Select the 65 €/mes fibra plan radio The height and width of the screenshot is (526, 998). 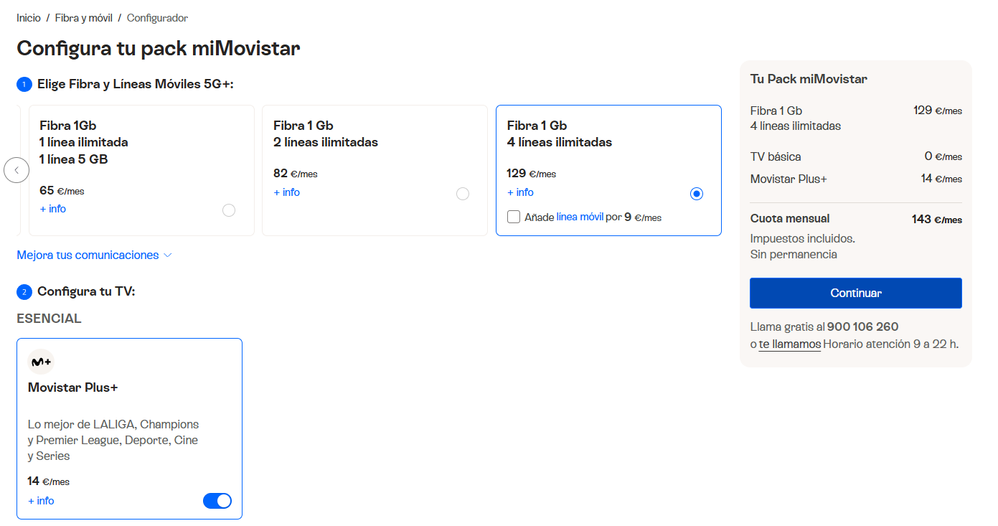(229, 210)
